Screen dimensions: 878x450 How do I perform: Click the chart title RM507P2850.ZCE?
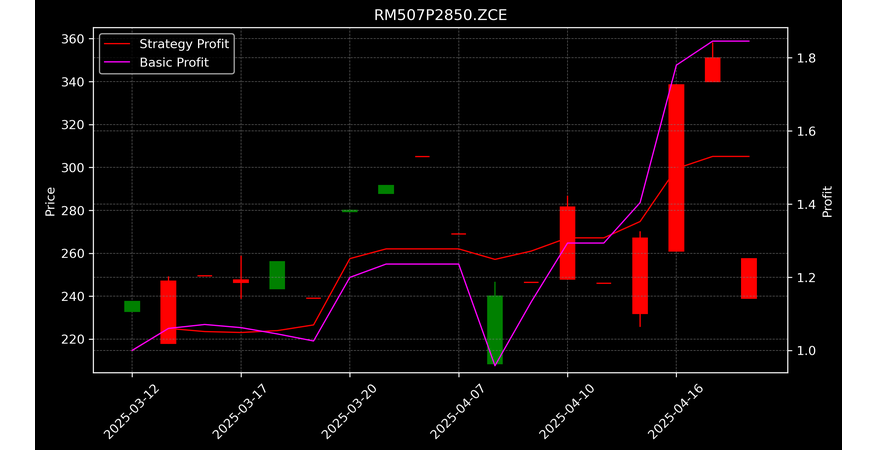tap(440, 15)
